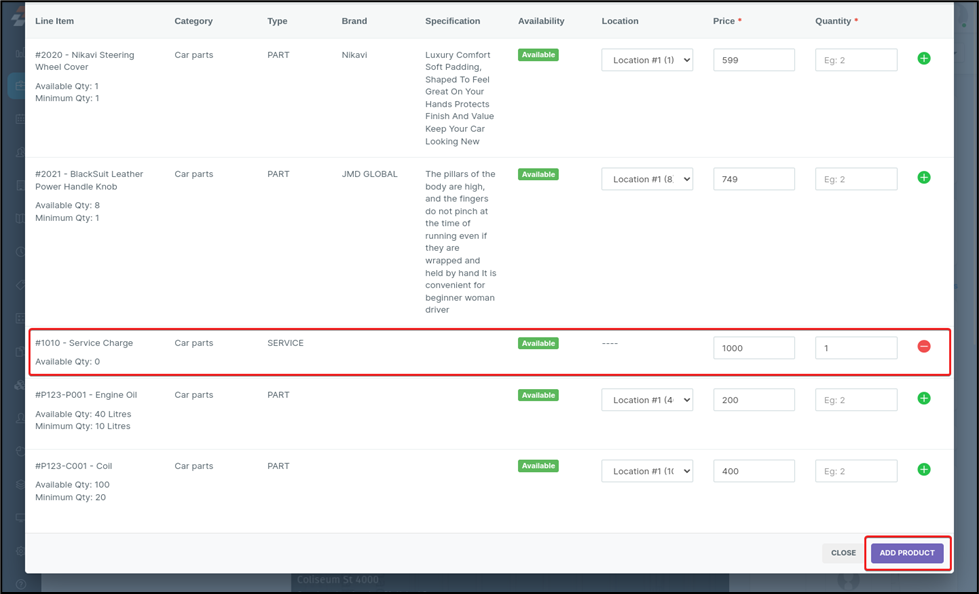
Task: Click the CLOSE button
Action: click(x=843, y=553)
